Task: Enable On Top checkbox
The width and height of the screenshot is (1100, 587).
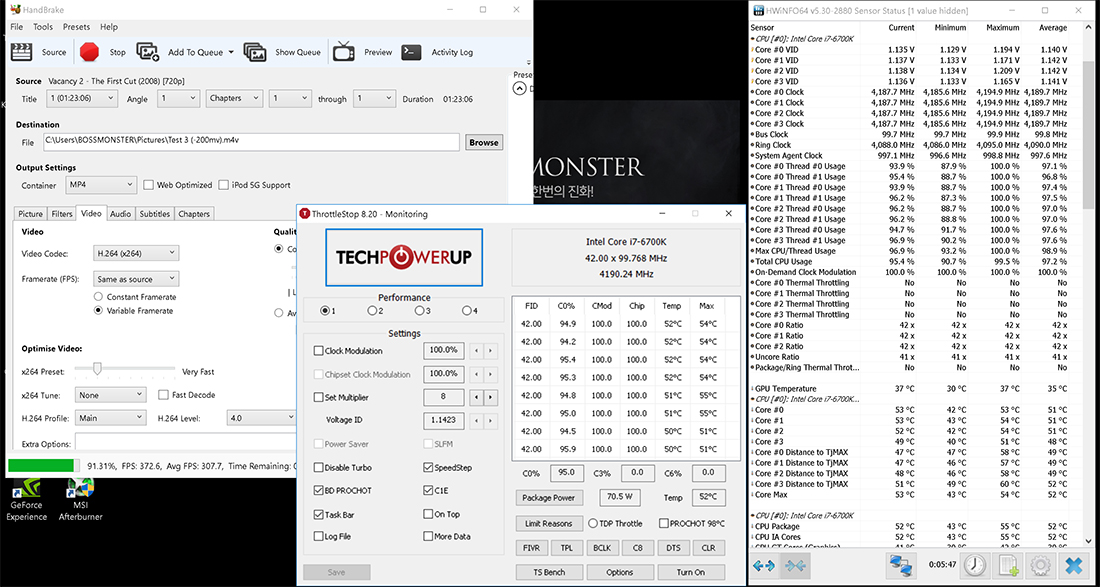Action: point(428,514)
